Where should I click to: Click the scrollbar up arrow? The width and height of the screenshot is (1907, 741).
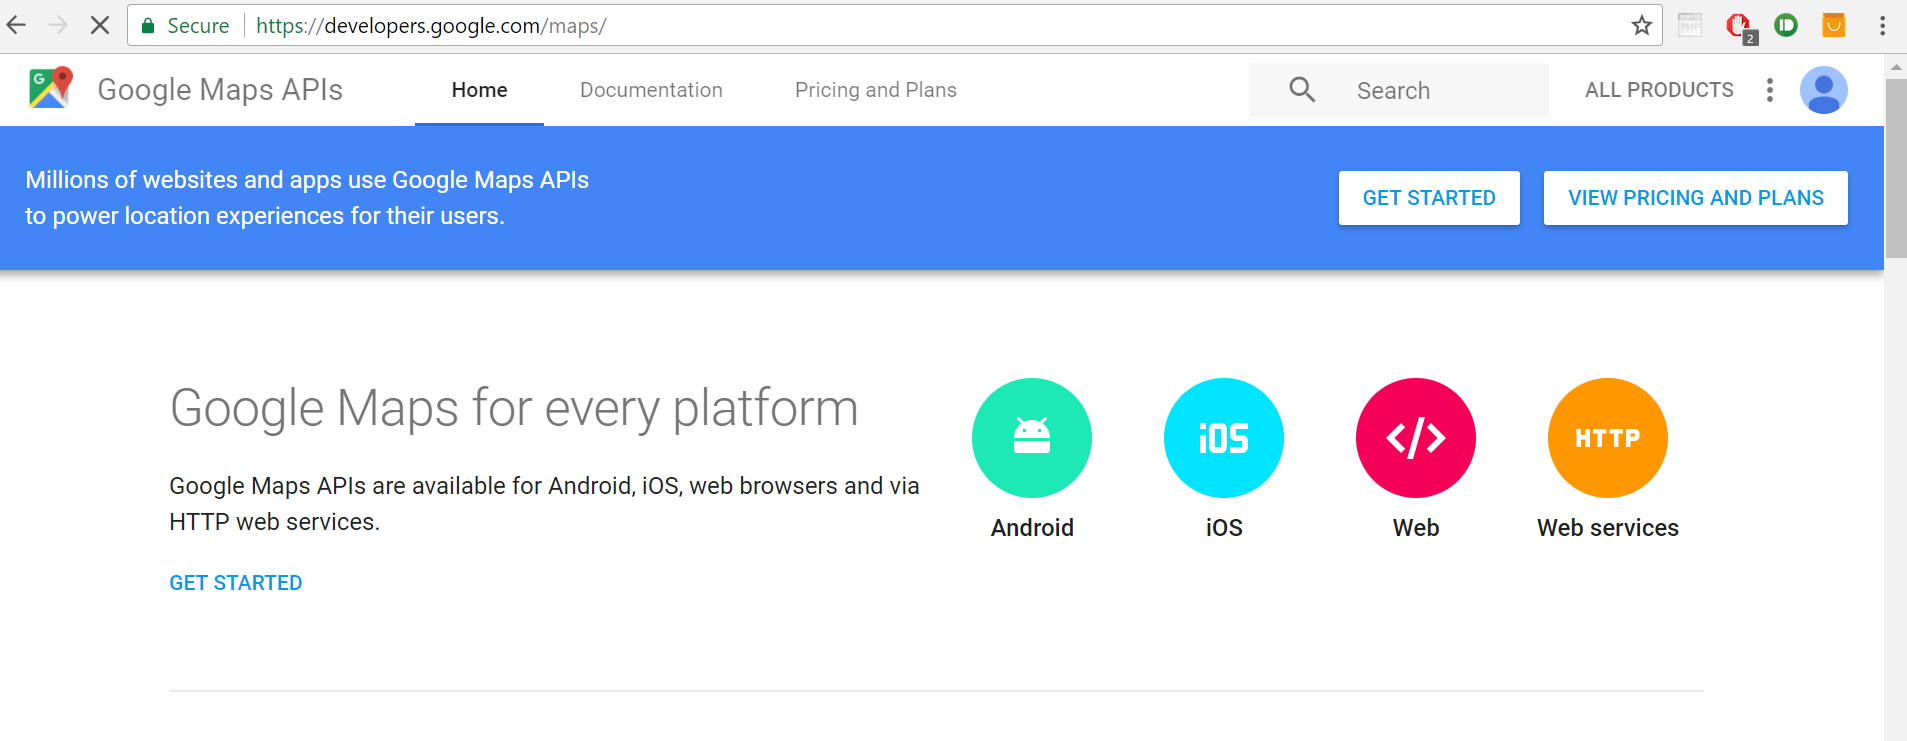pyautogui.click(x=1895, y=68)
